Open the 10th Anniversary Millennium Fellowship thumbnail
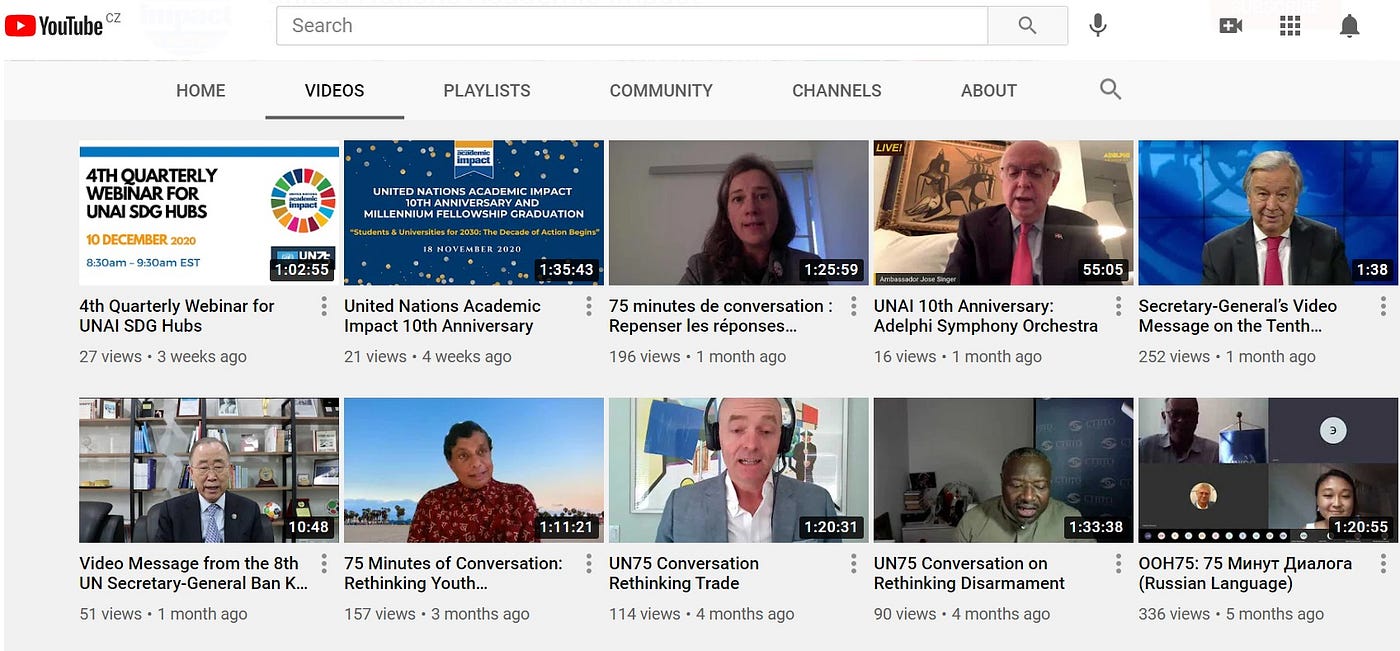 coord(474,213)
